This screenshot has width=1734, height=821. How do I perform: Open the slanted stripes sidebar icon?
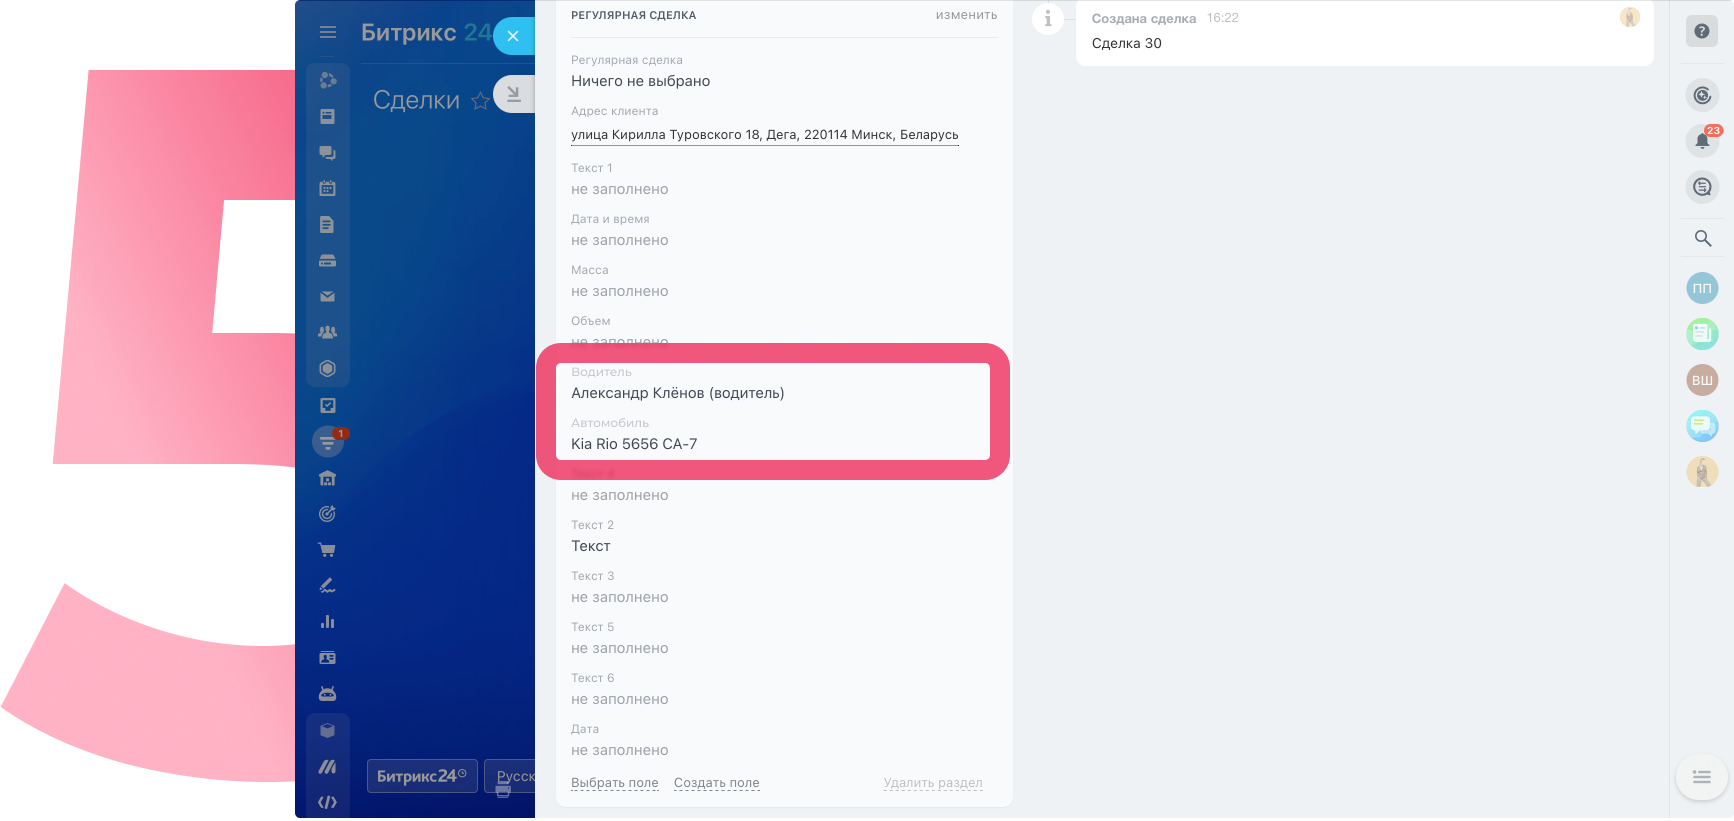click(327, 767)
